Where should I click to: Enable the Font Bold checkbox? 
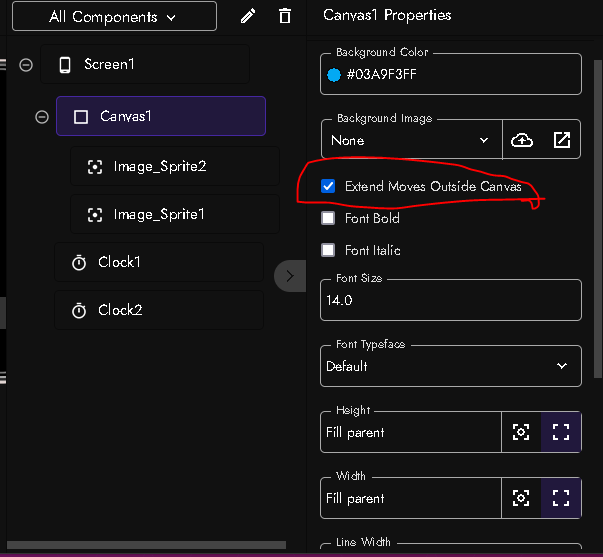(328, 218)
